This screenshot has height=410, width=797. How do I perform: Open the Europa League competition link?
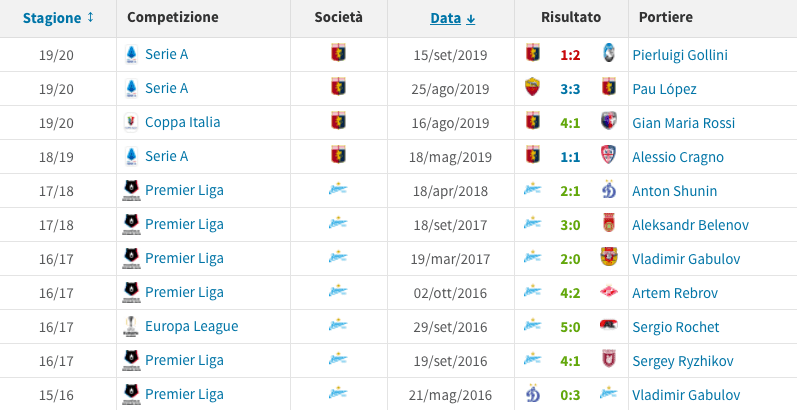(191, 326)
